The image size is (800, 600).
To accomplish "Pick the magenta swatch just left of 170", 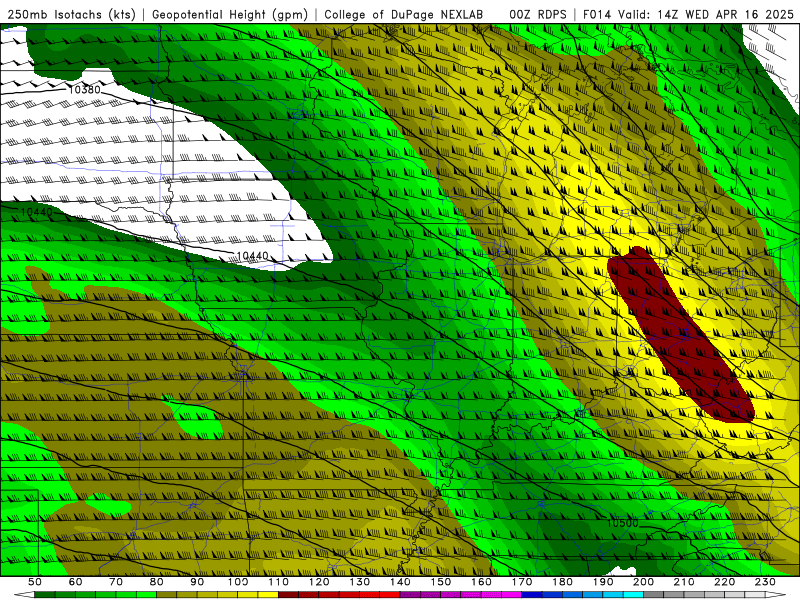I will click(512, 595).
